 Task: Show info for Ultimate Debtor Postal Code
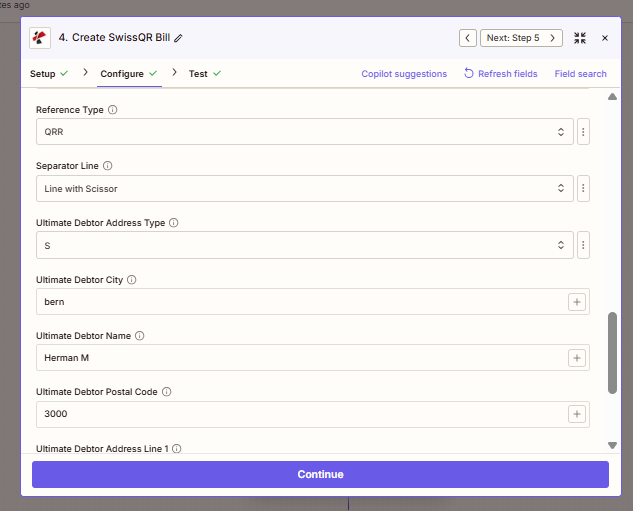167,392
